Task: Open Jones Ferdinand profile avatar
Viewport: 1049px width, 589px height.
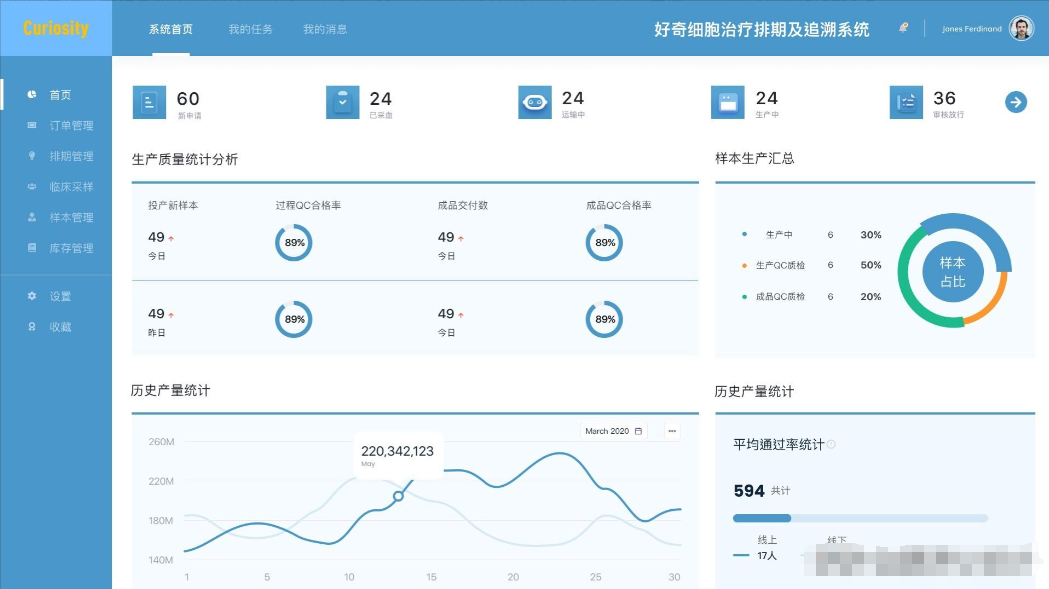Action: pos(1021,28)
